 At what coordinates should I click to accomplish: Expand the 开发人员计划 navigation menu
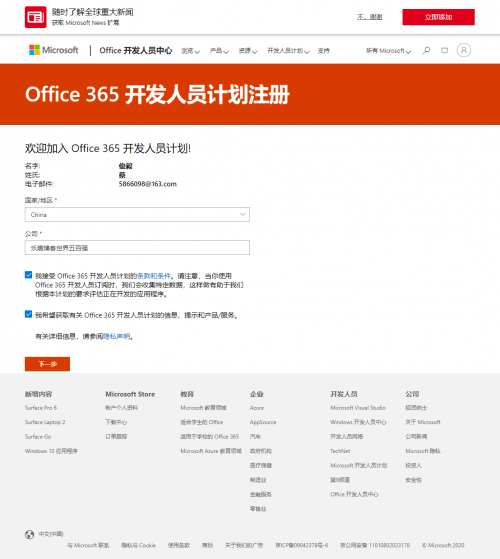pyautogui.click(x=288, y=51)
